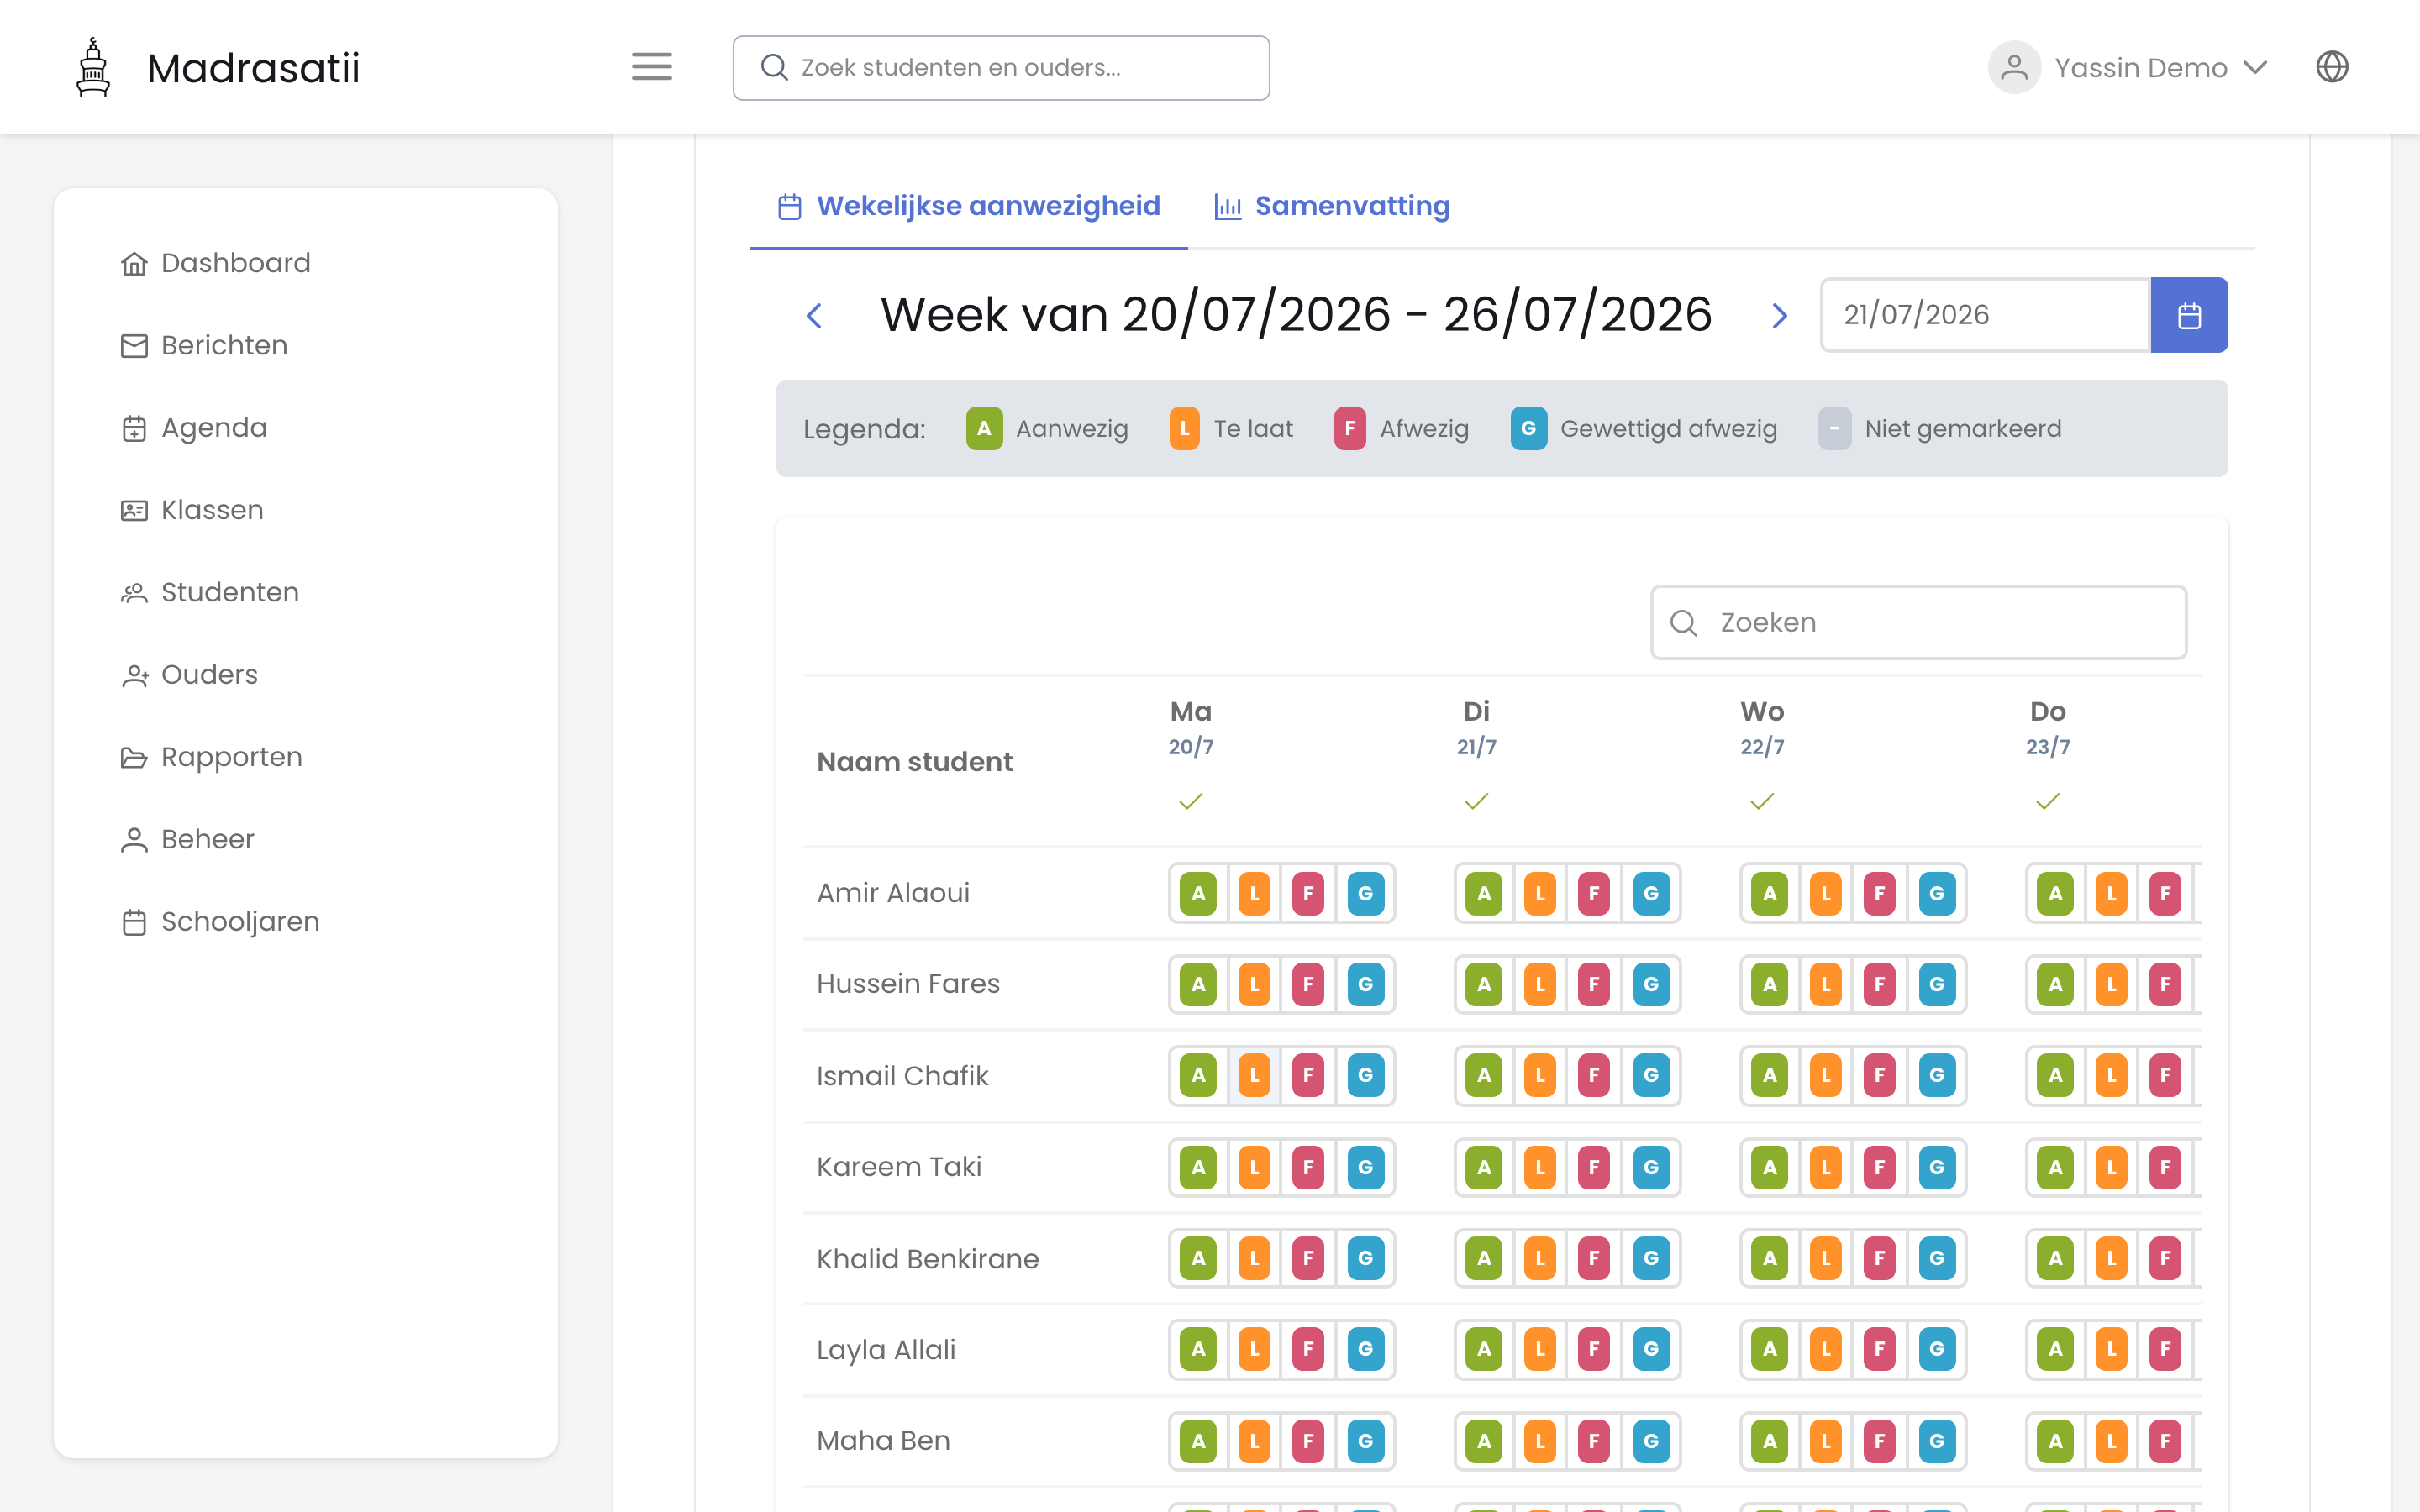Click the date field showing 21/07/2026
2420x1512 pixels.
coord(1985,315)
